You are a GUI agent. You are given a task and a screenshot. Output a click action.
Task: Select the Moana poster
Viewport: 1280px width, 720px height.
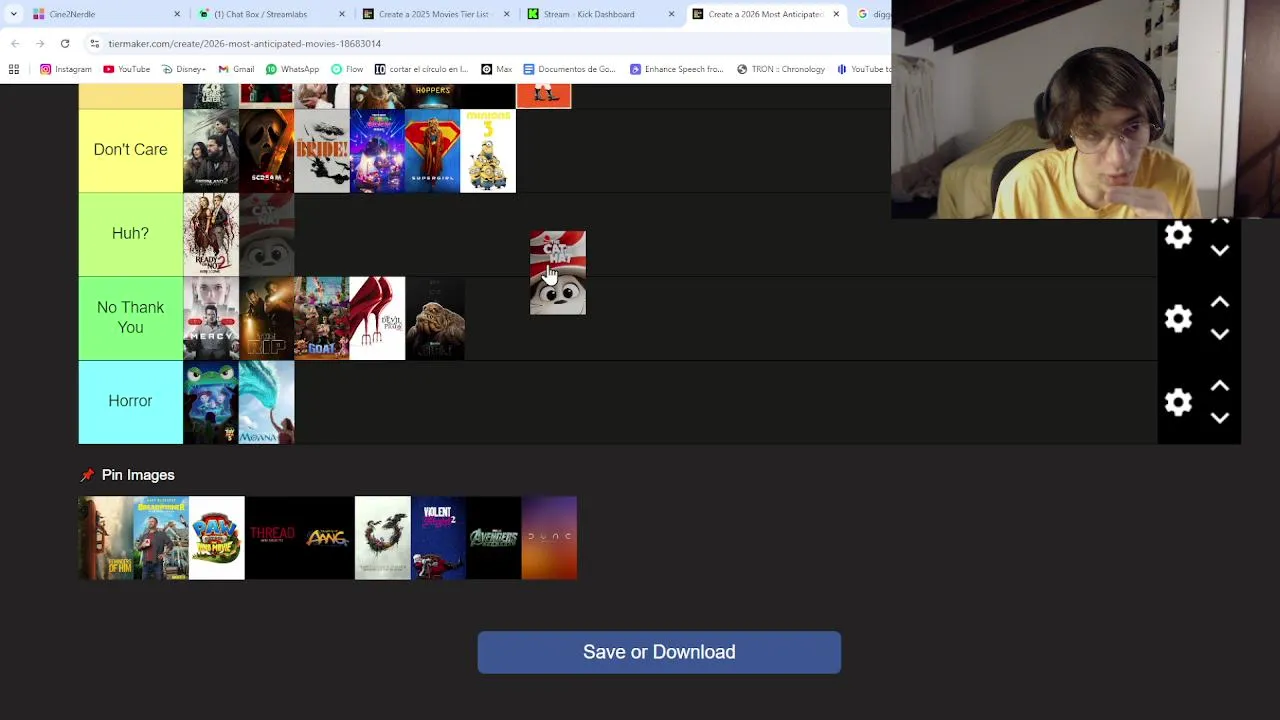(x=266, y=402)
